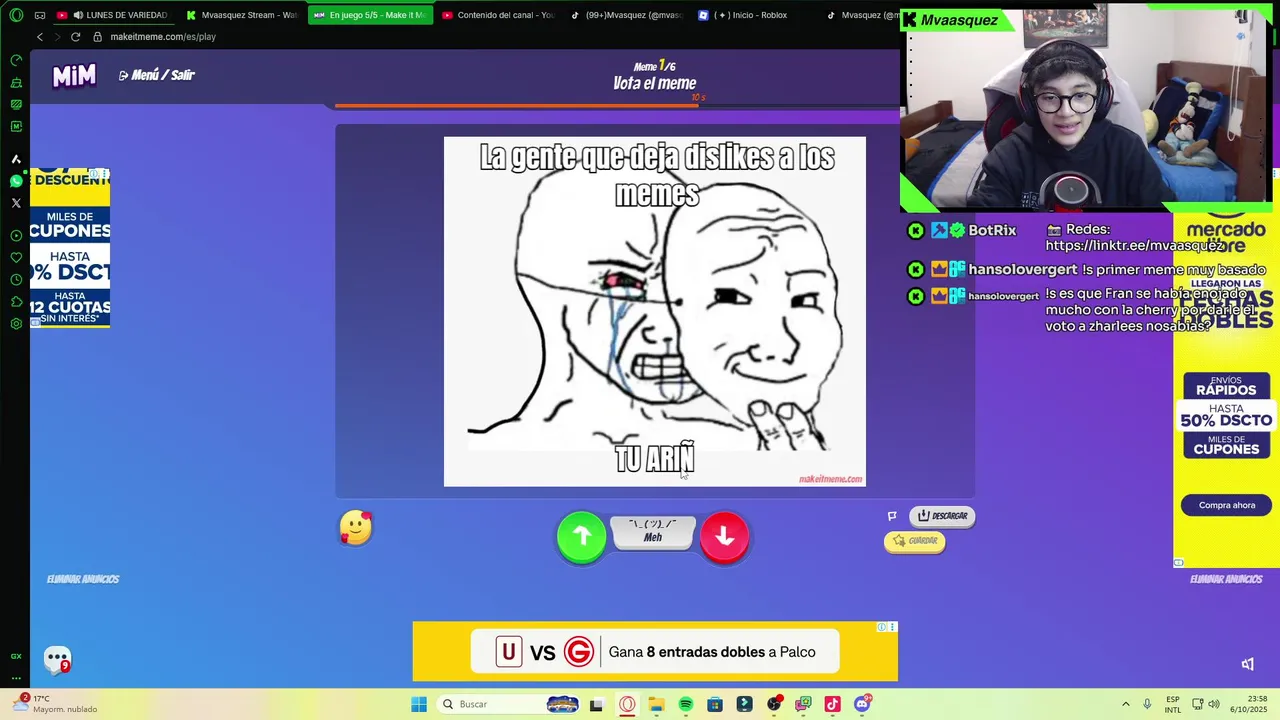
Task: Vote Meh on the current meme
Action: tap(653, 531)
